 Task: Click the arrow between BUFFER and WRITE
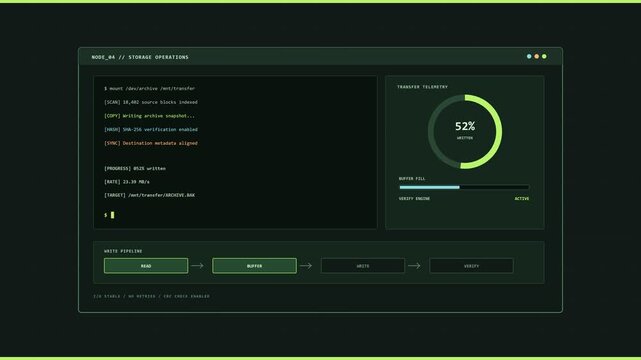click(x=305, y=266)
